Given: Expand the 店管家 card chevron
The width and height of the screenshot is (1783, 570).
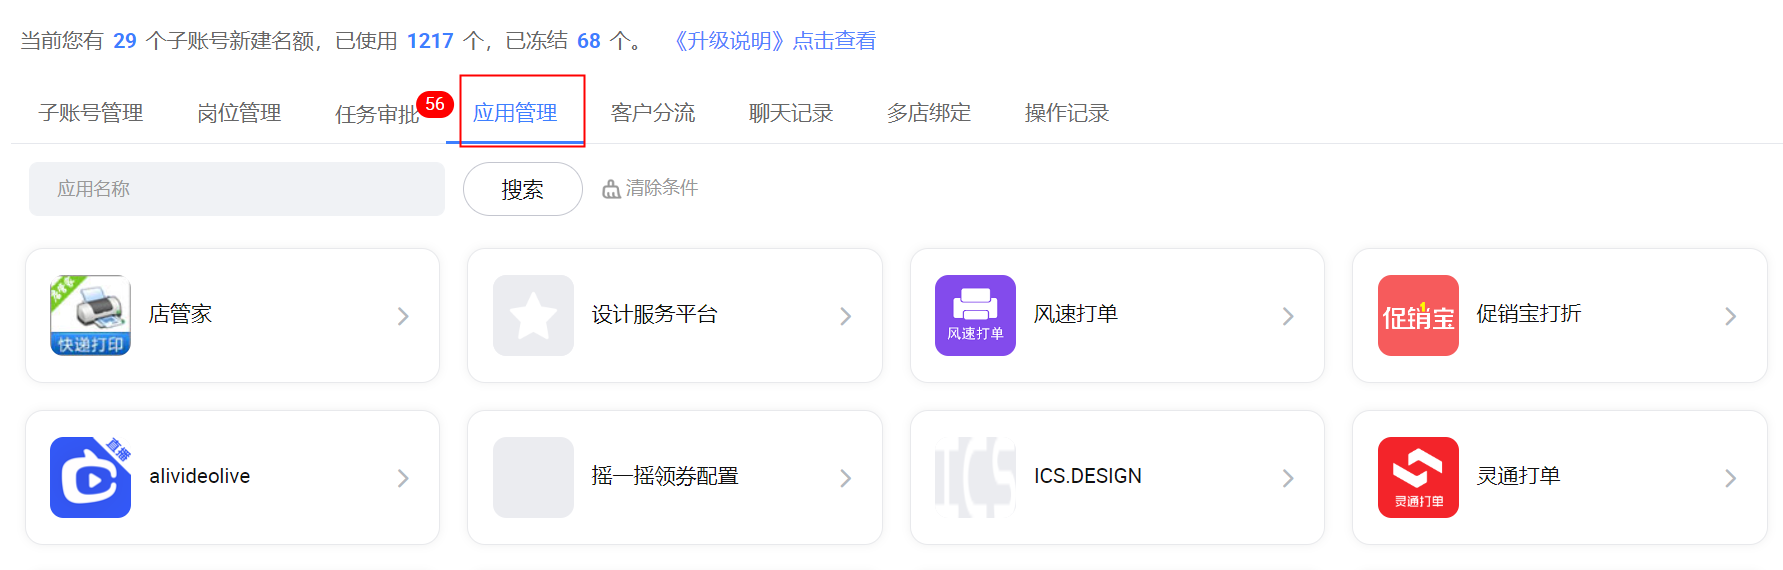Looking at the screenshot, I should pos(403,316).
